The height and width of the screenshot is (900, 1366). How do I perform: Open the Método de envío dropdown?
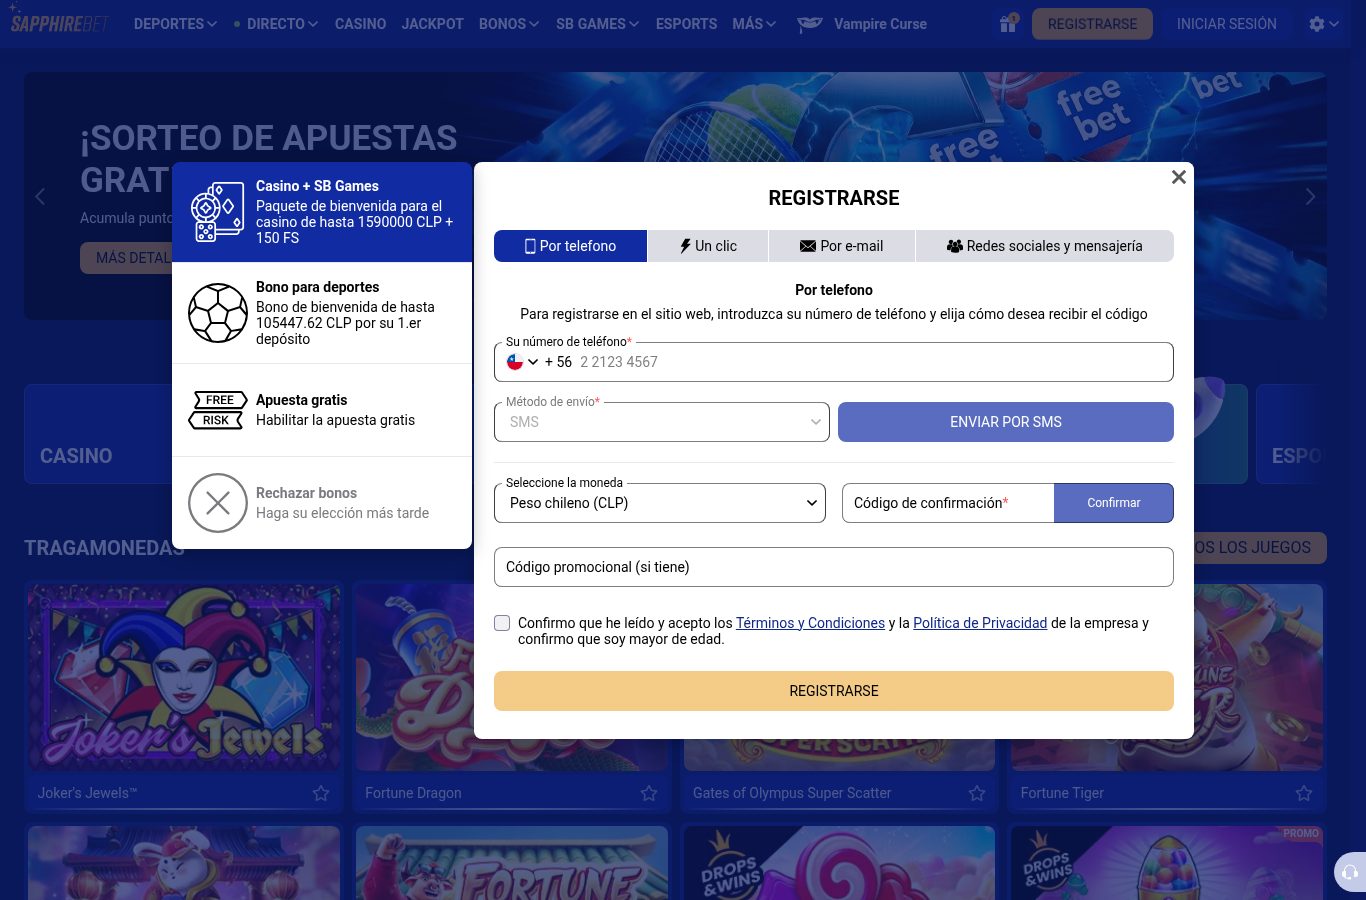(662, 422)
